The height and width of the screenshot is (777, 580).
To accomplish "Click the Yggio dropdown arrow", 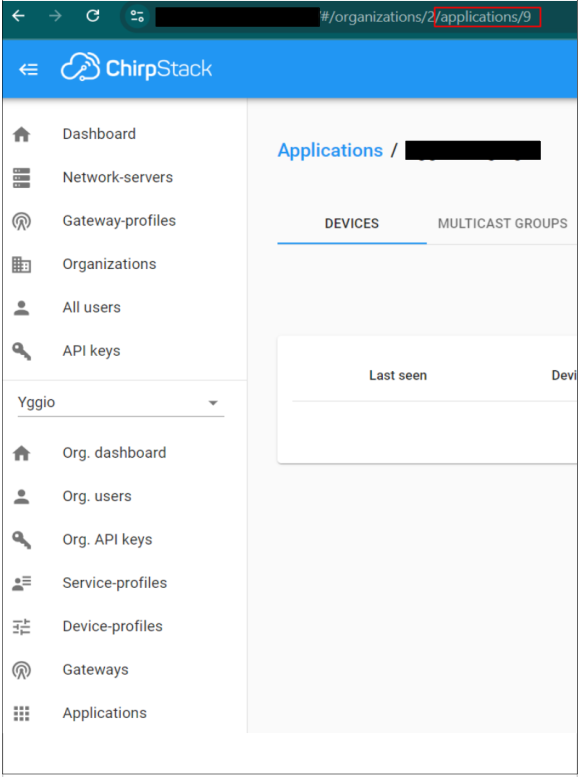I will point(213,403).
